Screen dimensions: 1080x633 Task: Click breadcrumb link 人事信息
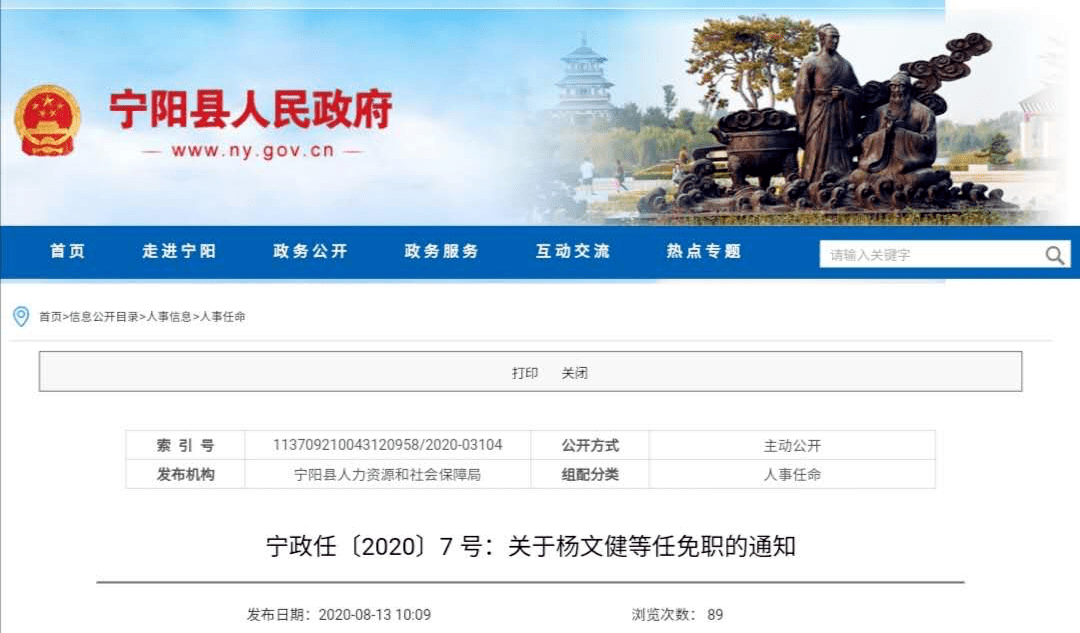[169, 317]
